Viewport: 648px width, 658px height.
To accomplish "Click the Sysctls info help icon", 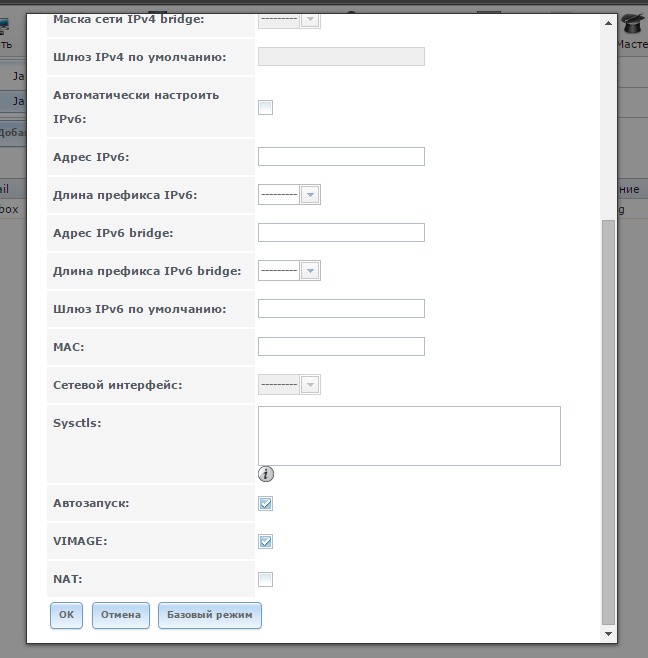I will [266, 474].
